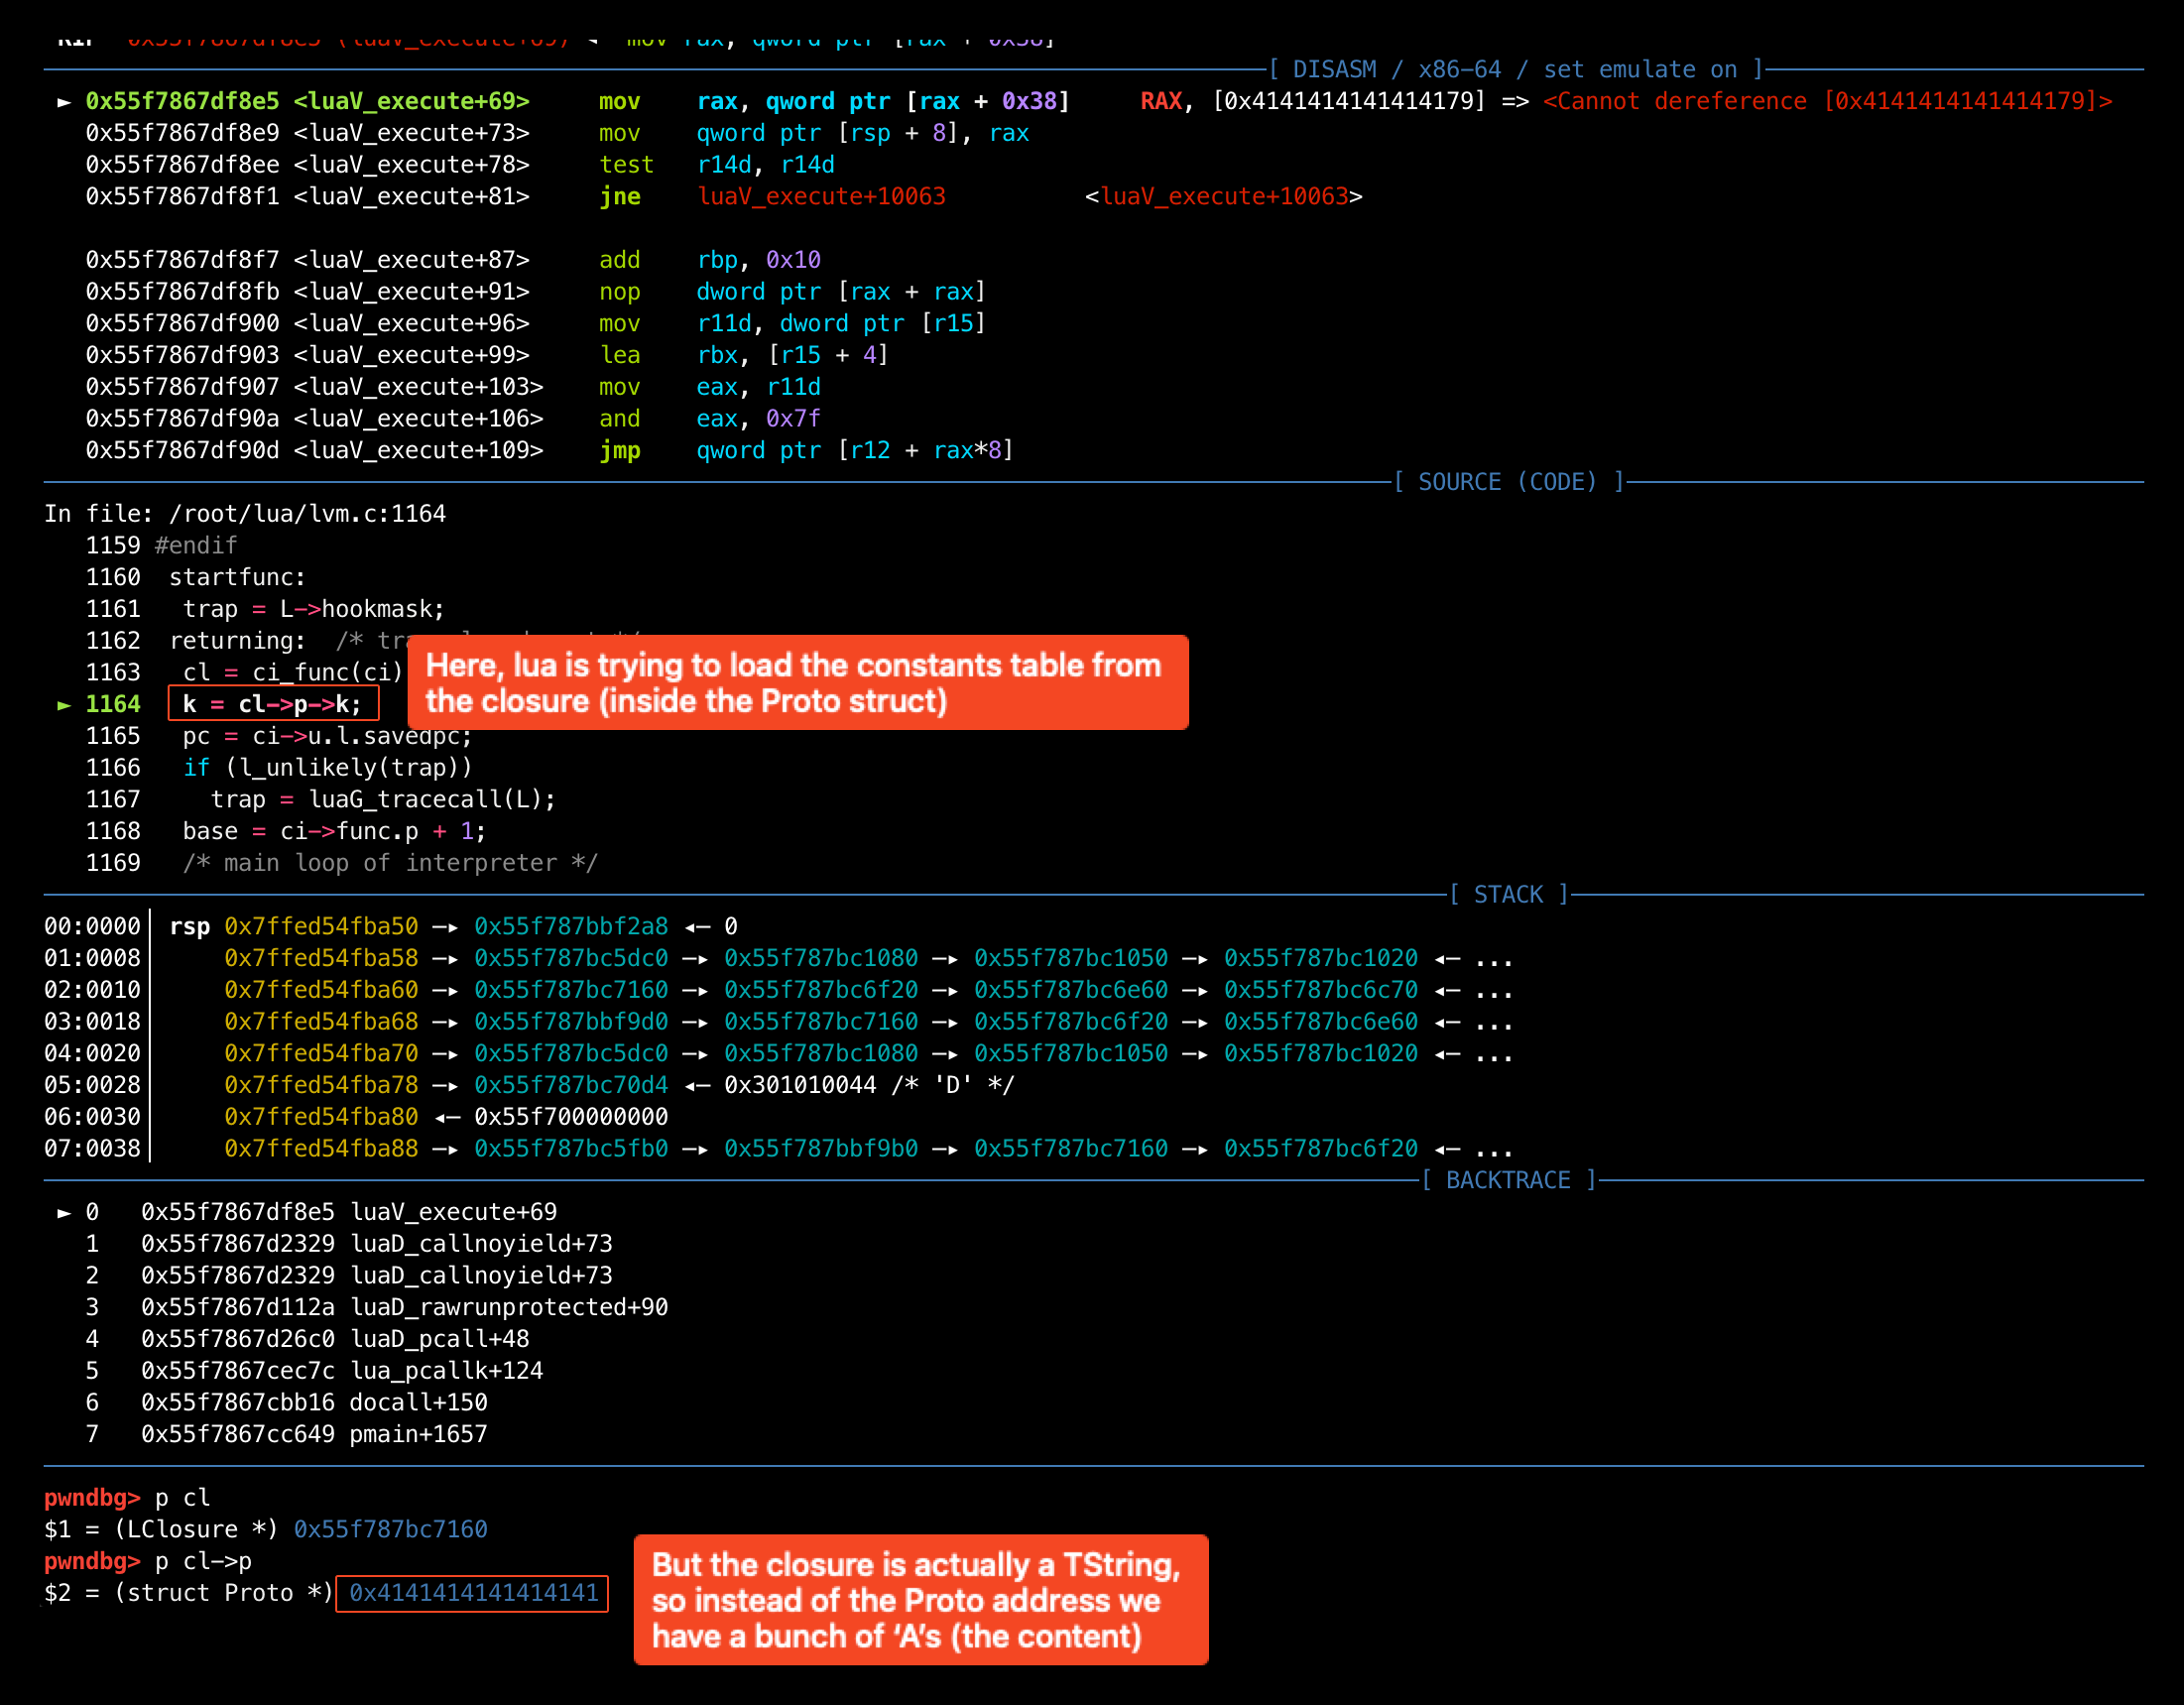
Task: Click the red TString annotation callout
Action: point(920,1600)
